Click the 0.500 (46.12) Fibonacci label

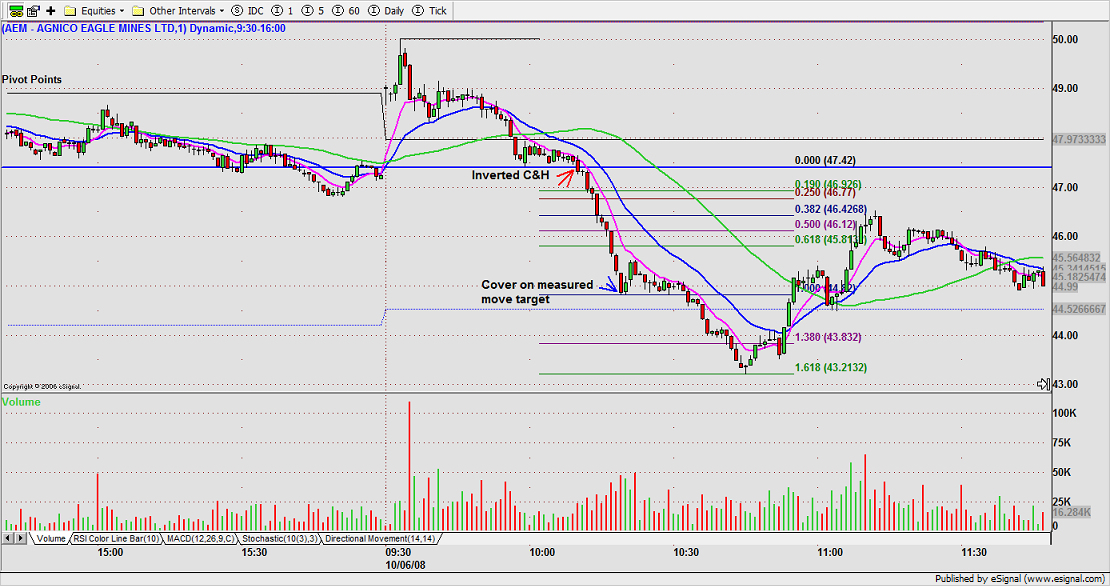(x=825, y=224)
